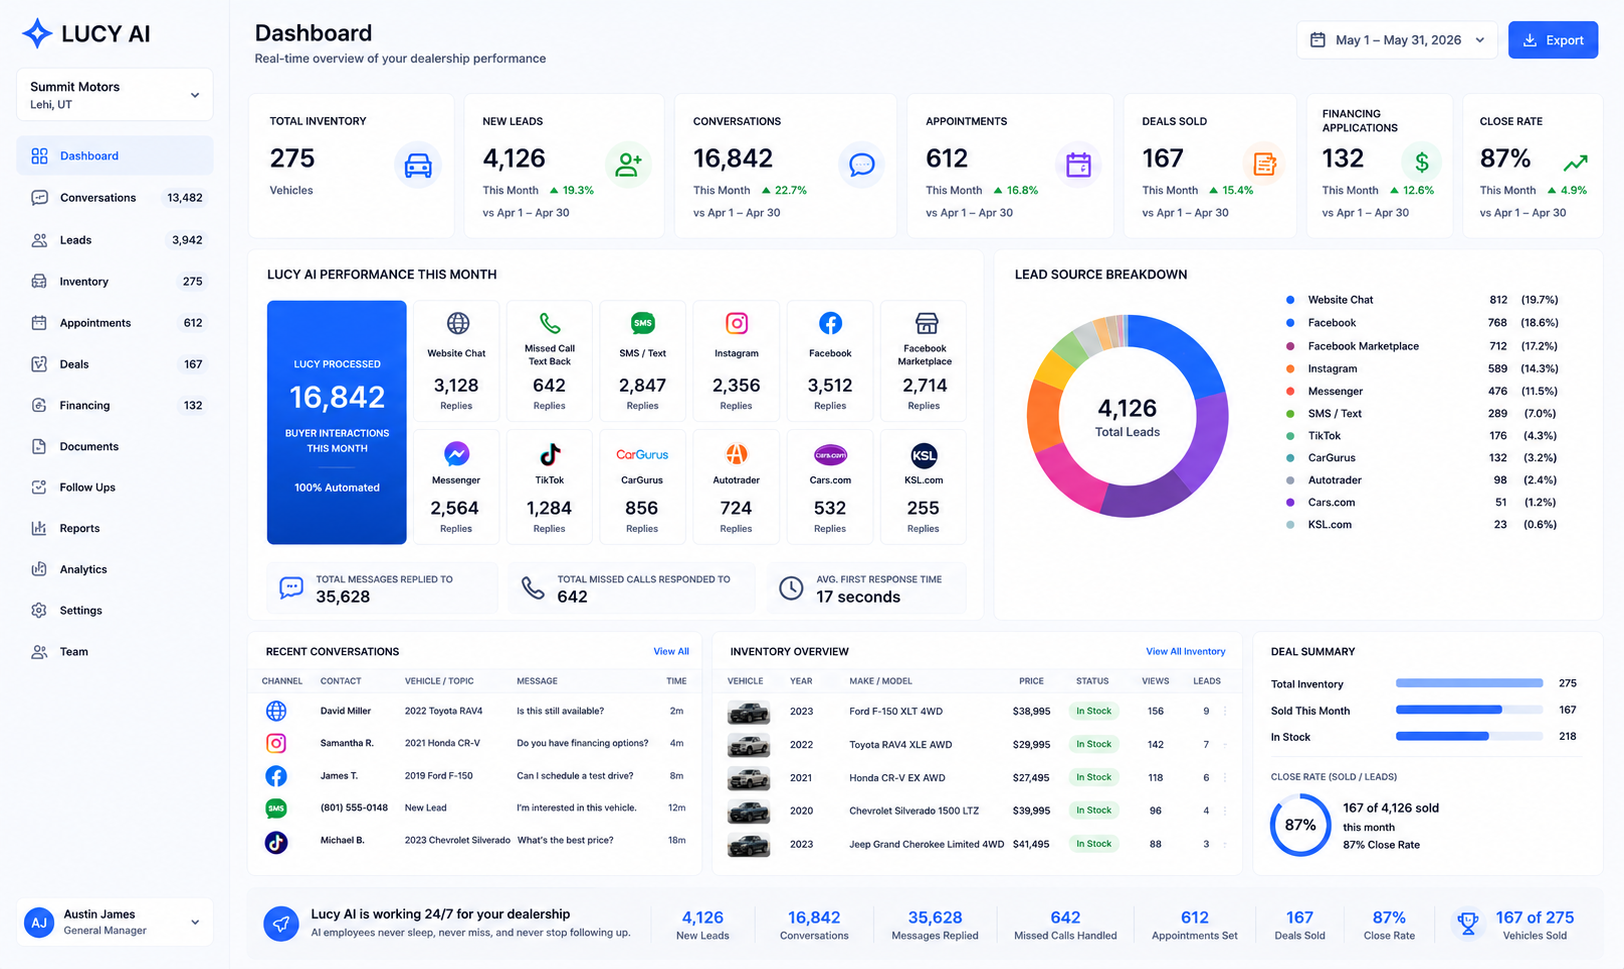The height and width of the screenshot is (969, 1624).
Task: Open Leads in the sidebar
Action: [x=115, y=240]
